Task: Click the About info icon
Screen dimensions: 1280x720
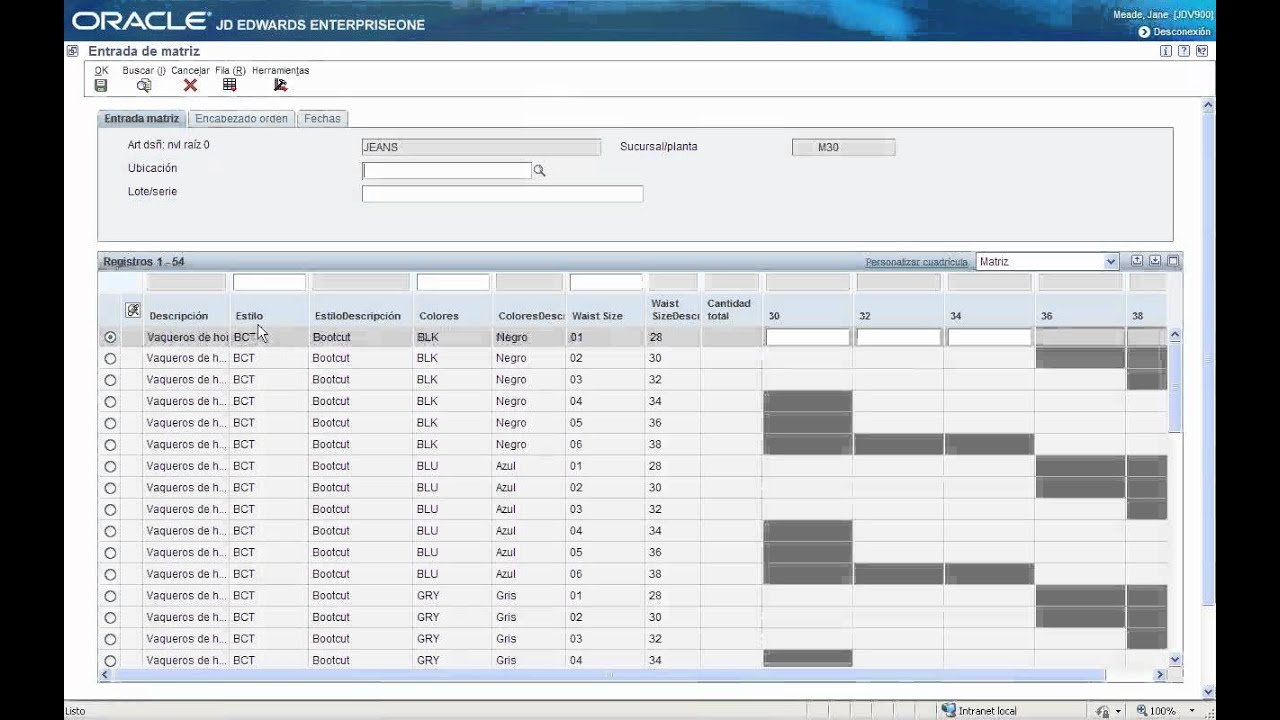Action: click(x=1166, y=51)
